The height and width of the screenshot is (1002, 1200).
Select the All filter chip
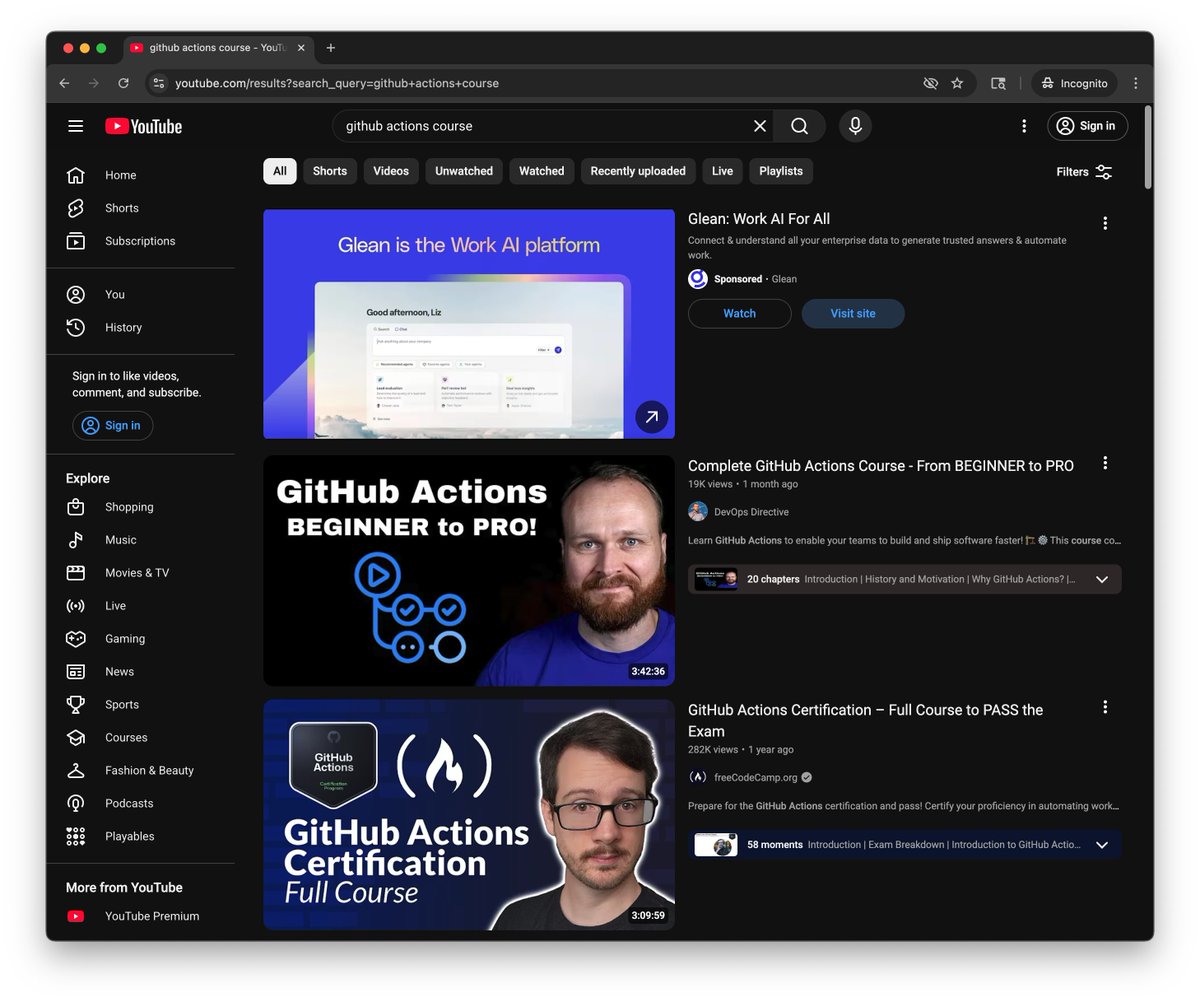[x=280, y=171]
